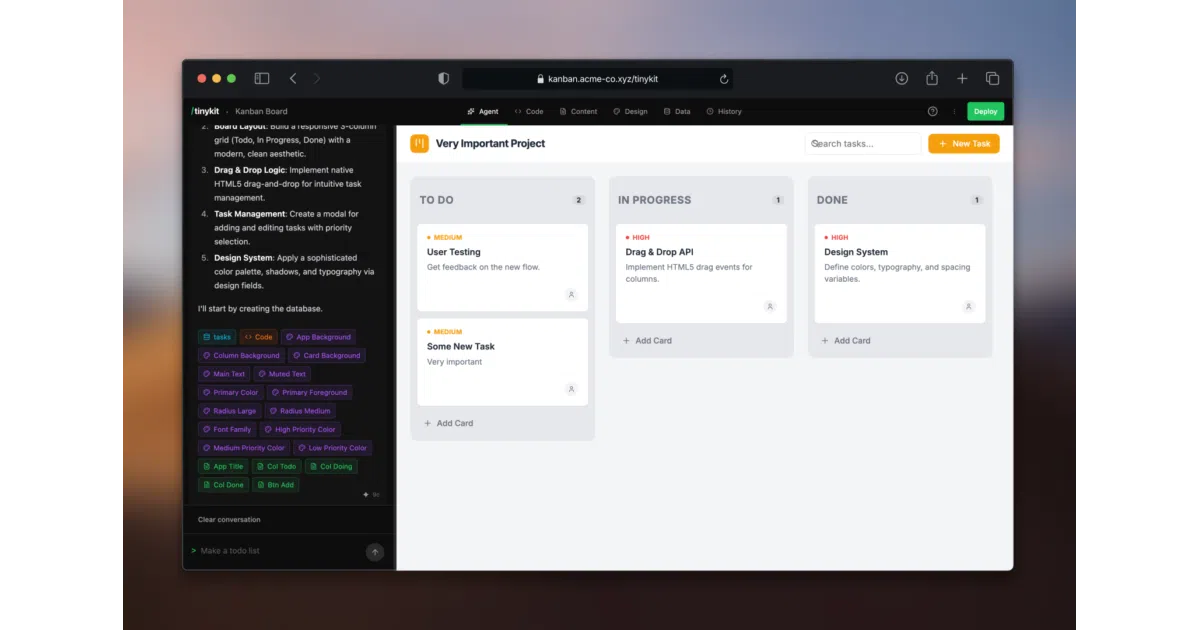The image size is (1200, 630).
Task: Switch to the Code tab
Action: [529, 111]
